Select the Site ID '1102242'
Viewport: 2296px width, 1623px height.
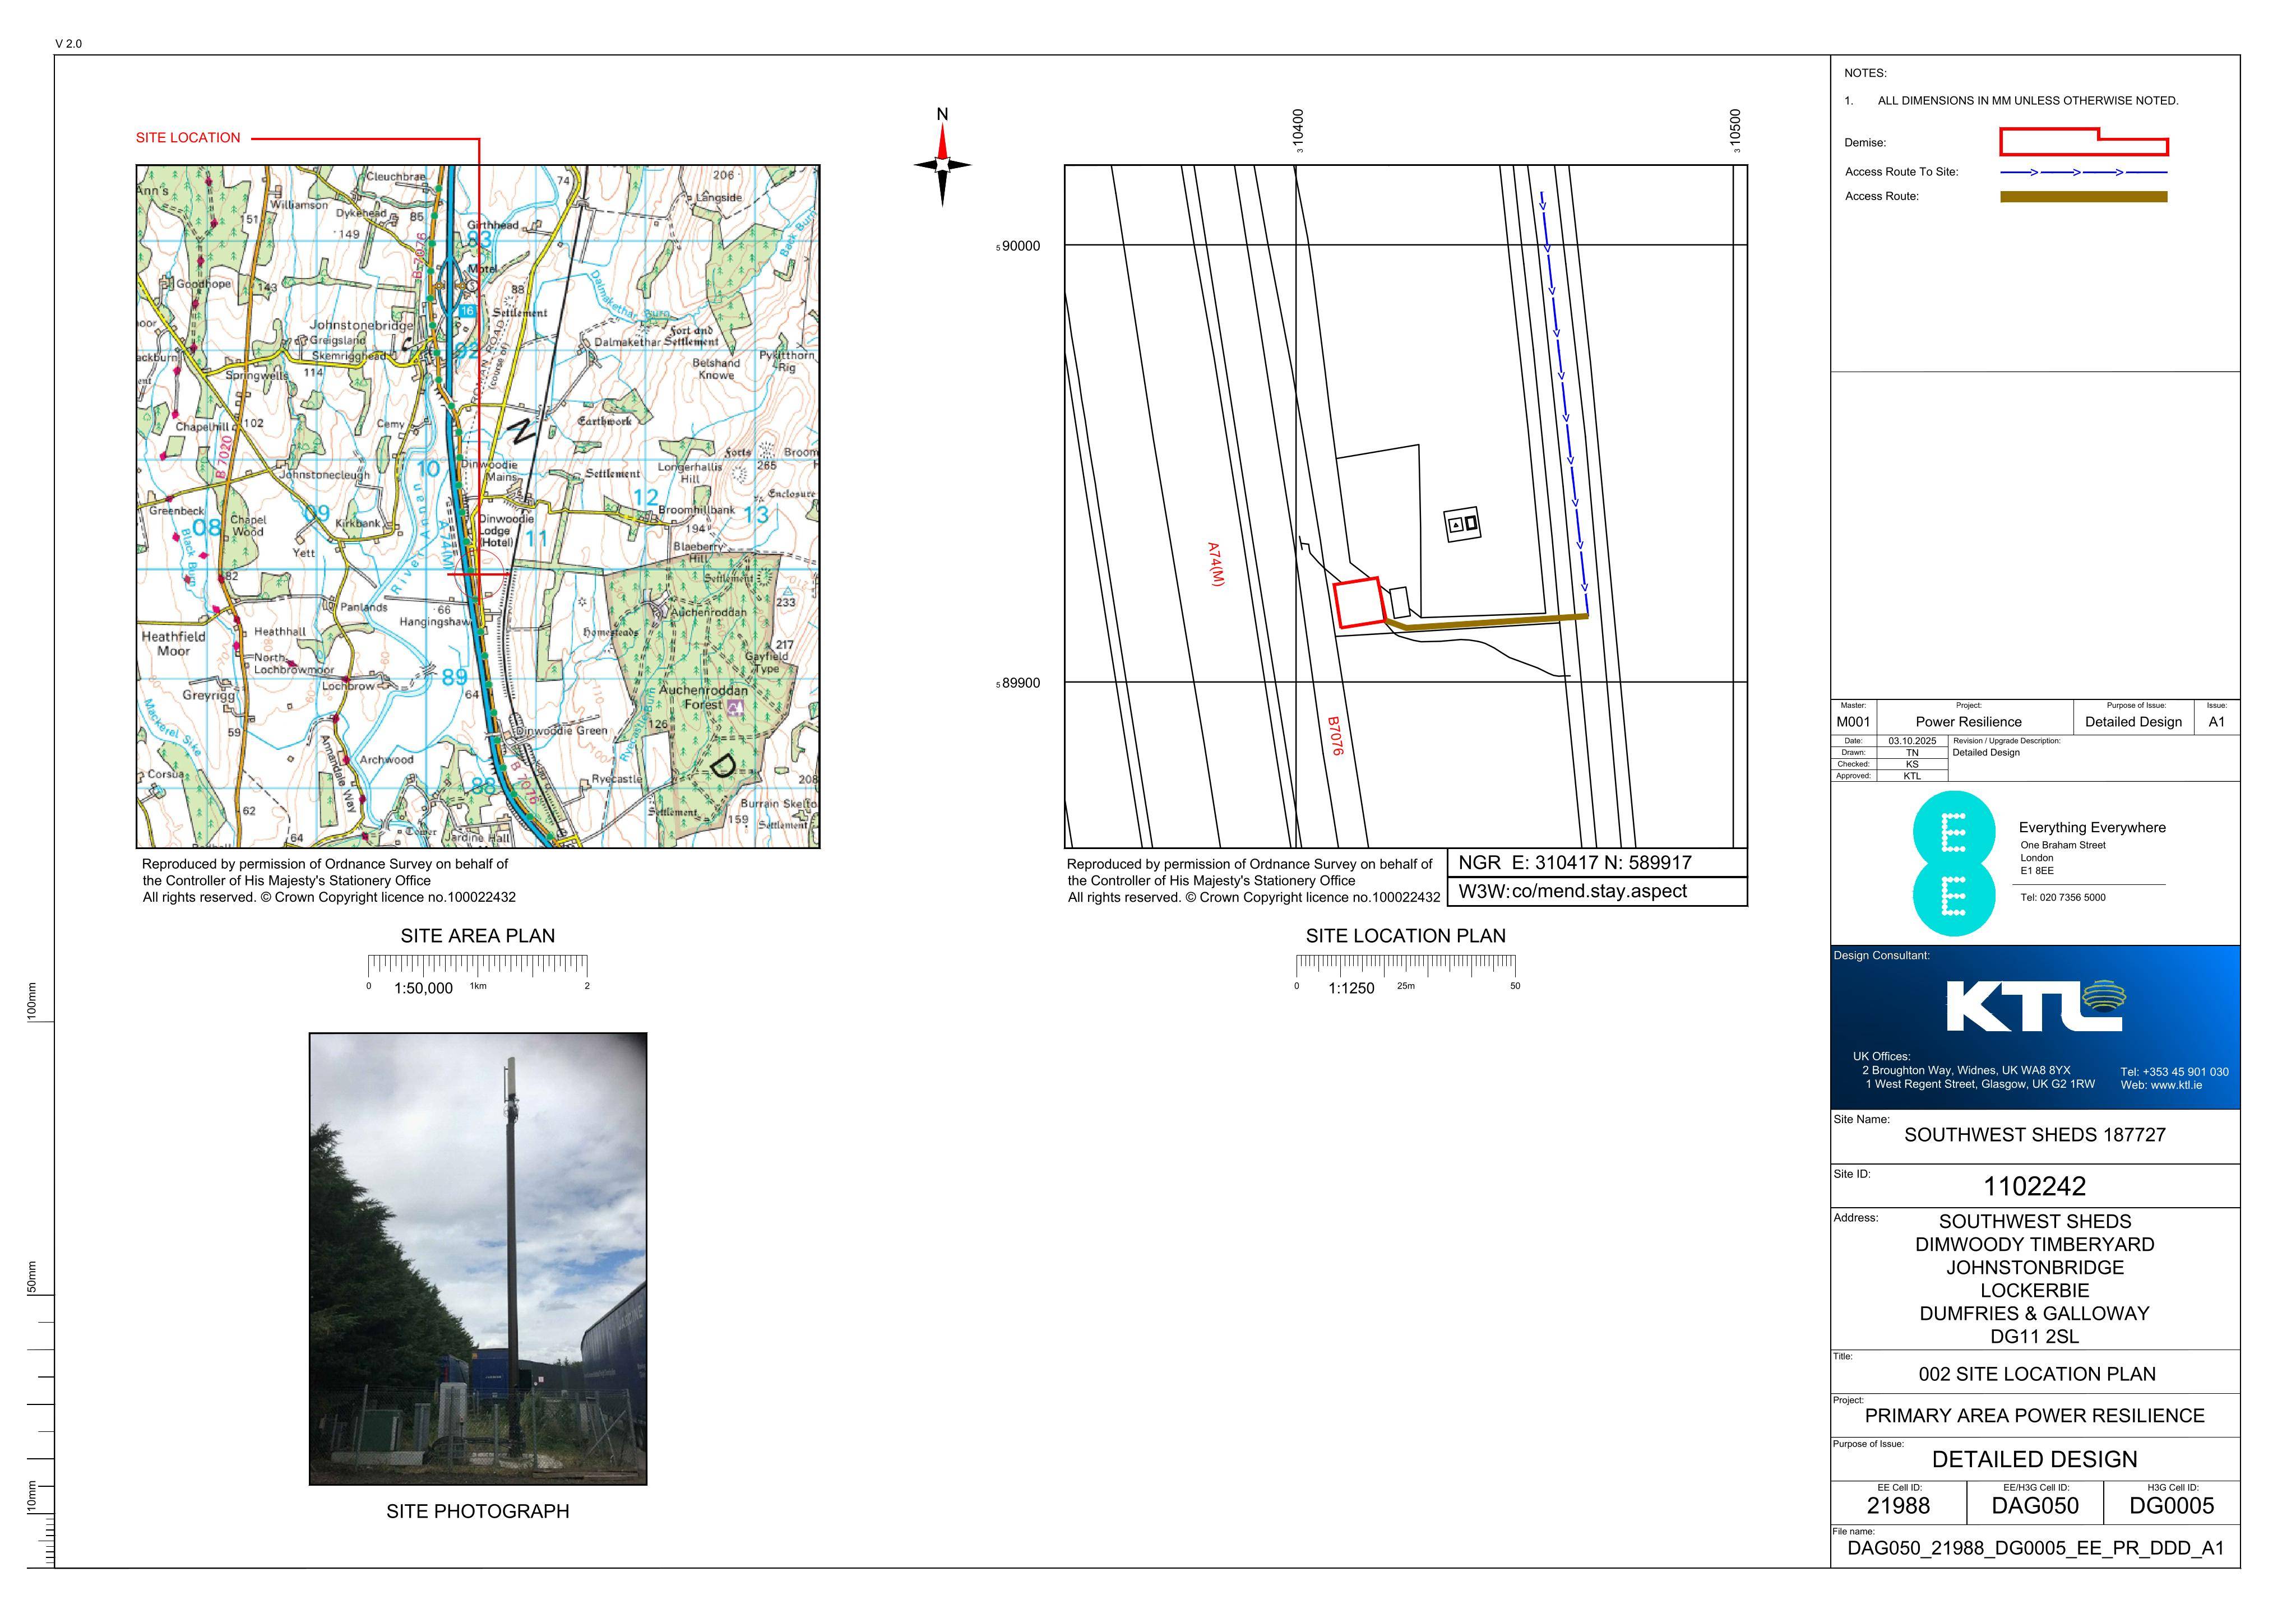(2035, 1187)
